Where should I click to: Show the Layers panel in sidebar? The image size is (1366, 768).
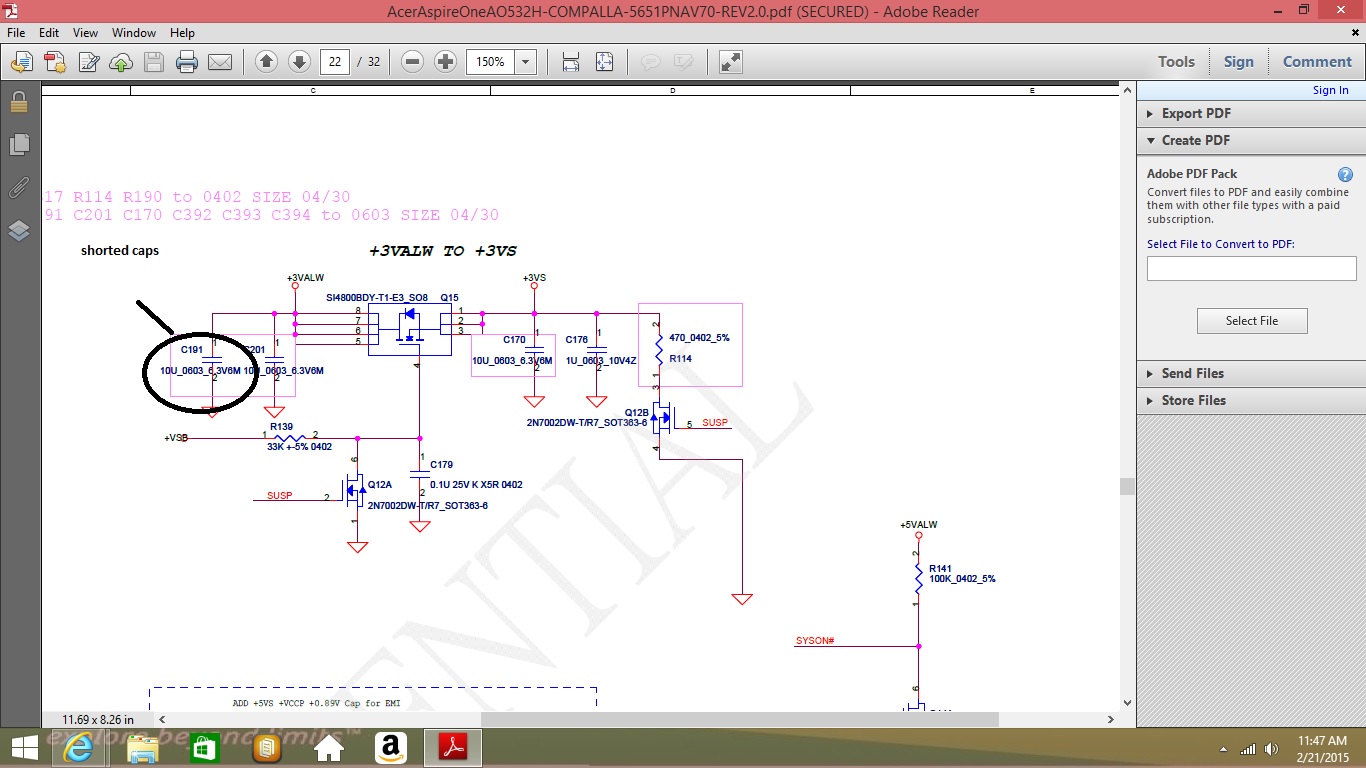[19, 232]
